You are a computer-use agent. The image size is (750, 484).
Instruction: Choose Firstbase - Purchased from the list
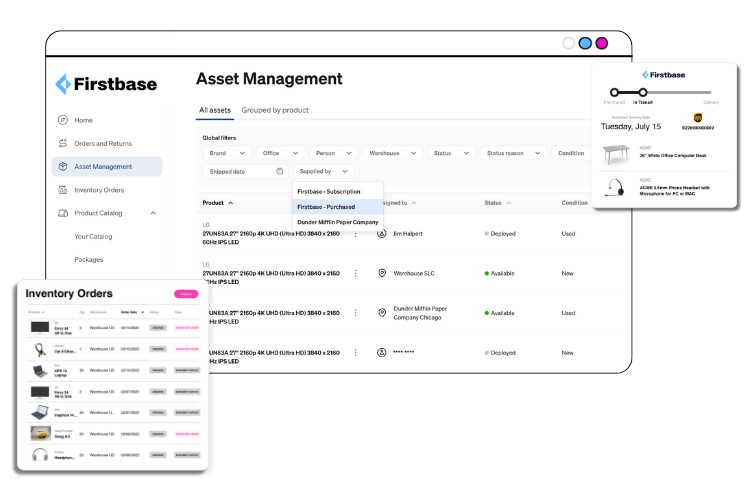click(337, 206)
